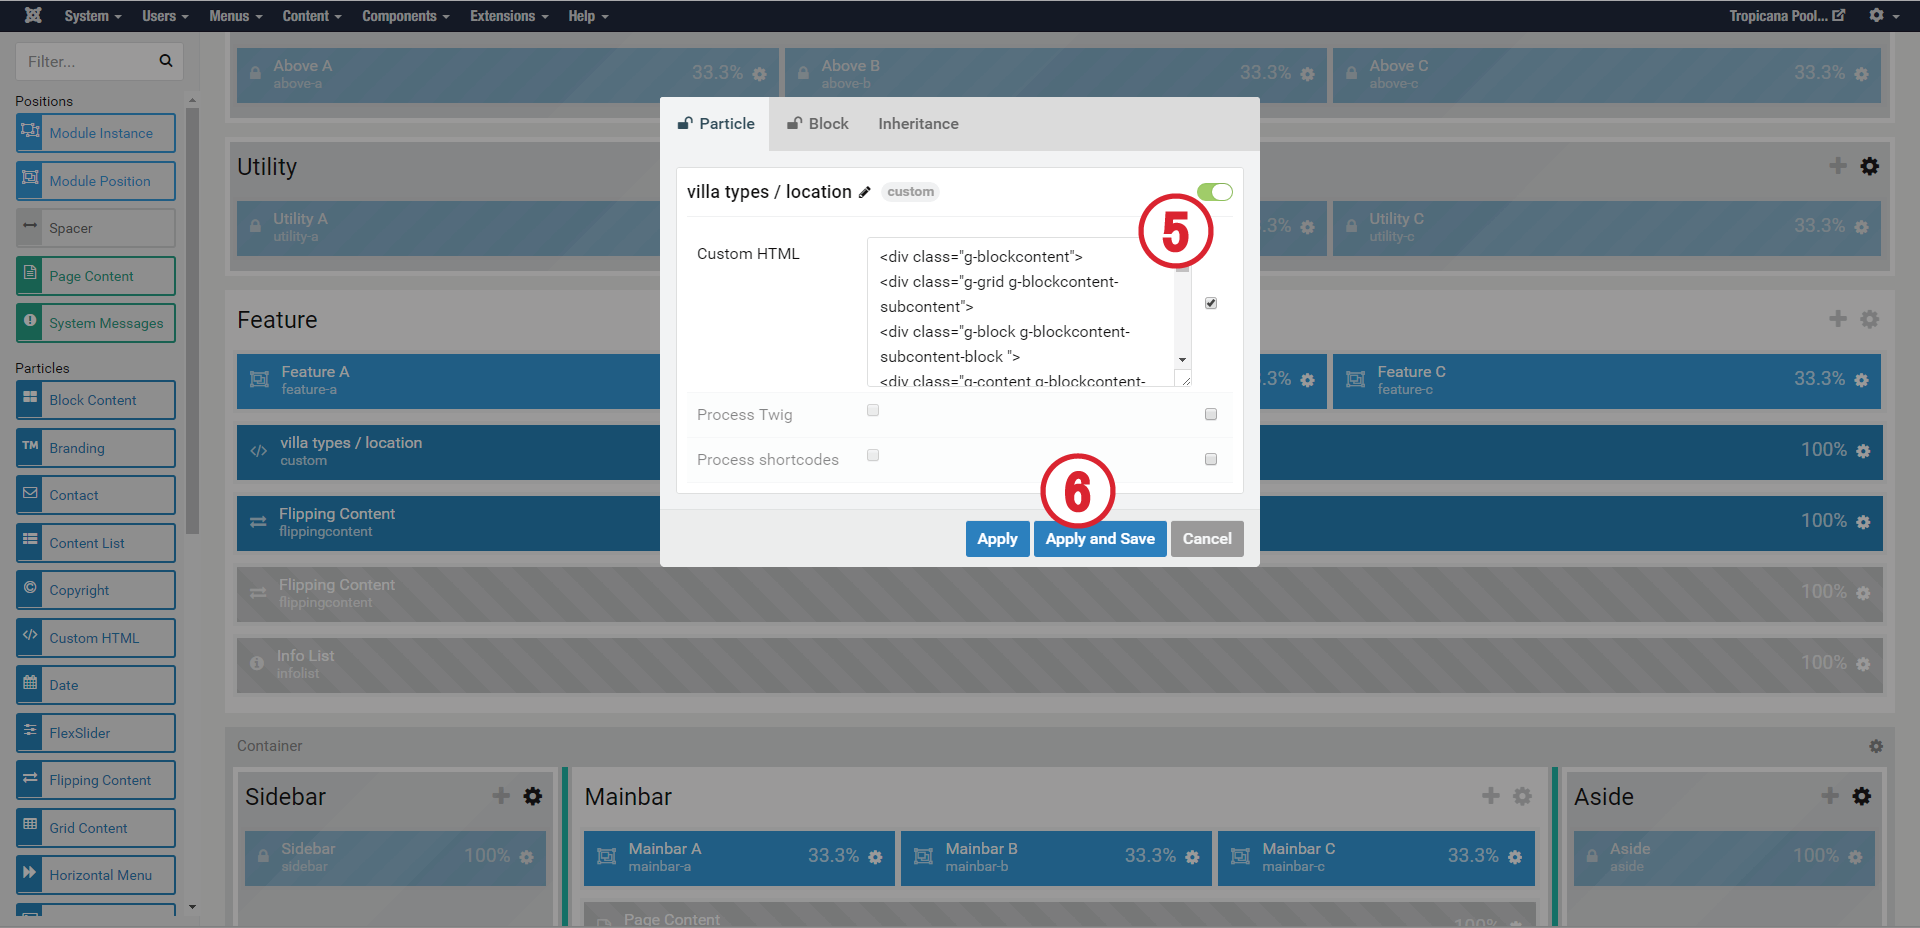Image resolution: width=1920 pixels, height=928 pixels.
Task: Open Aside section settings gear
Action: tap(1862, 796)
